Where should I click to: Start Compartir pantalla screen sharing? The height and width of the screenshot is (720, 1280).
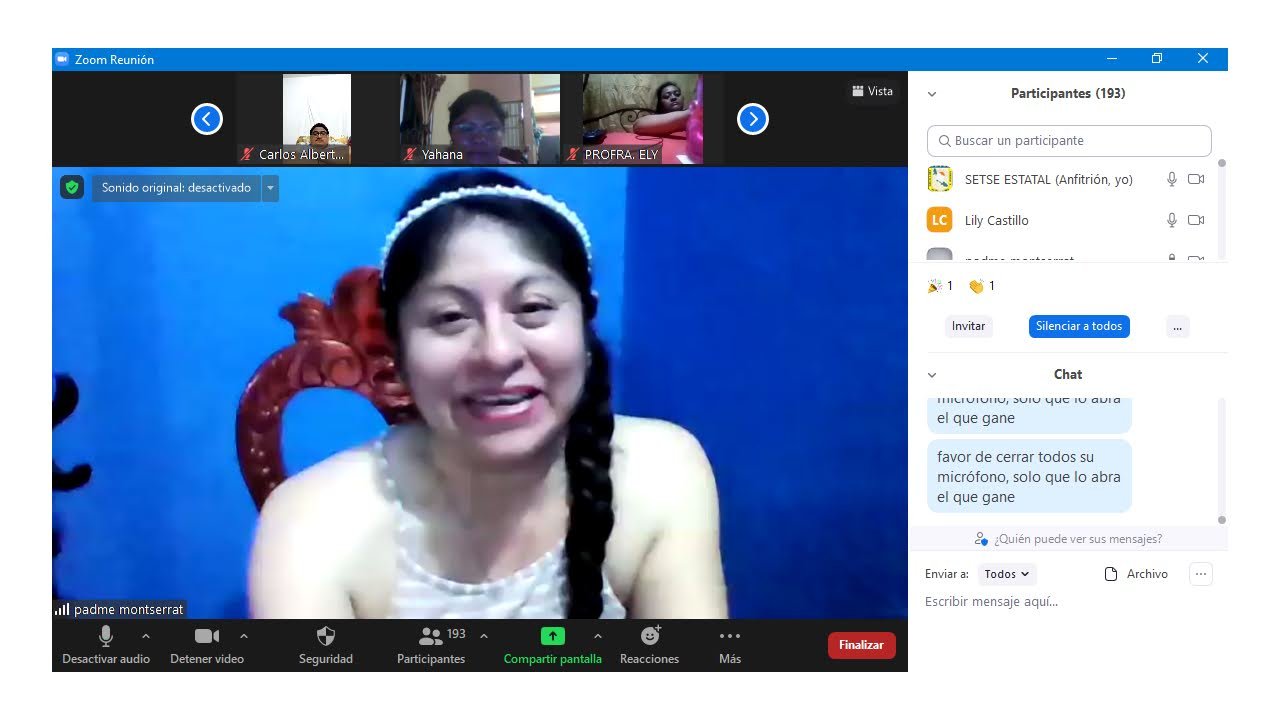(553, 645)
